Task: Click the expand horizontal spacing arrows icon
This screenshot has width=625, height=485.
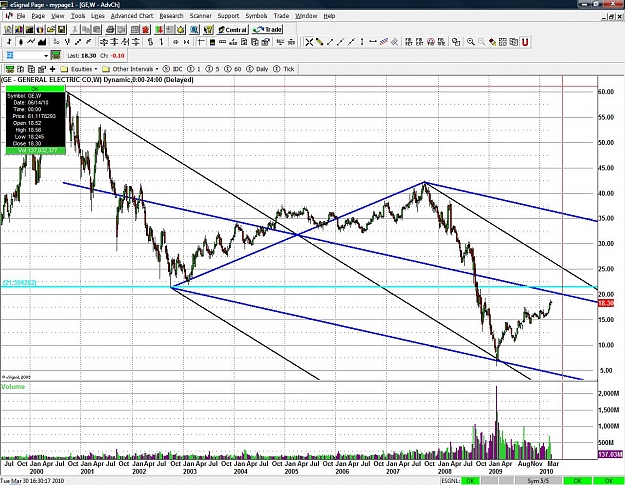Action: pos(175,42)
